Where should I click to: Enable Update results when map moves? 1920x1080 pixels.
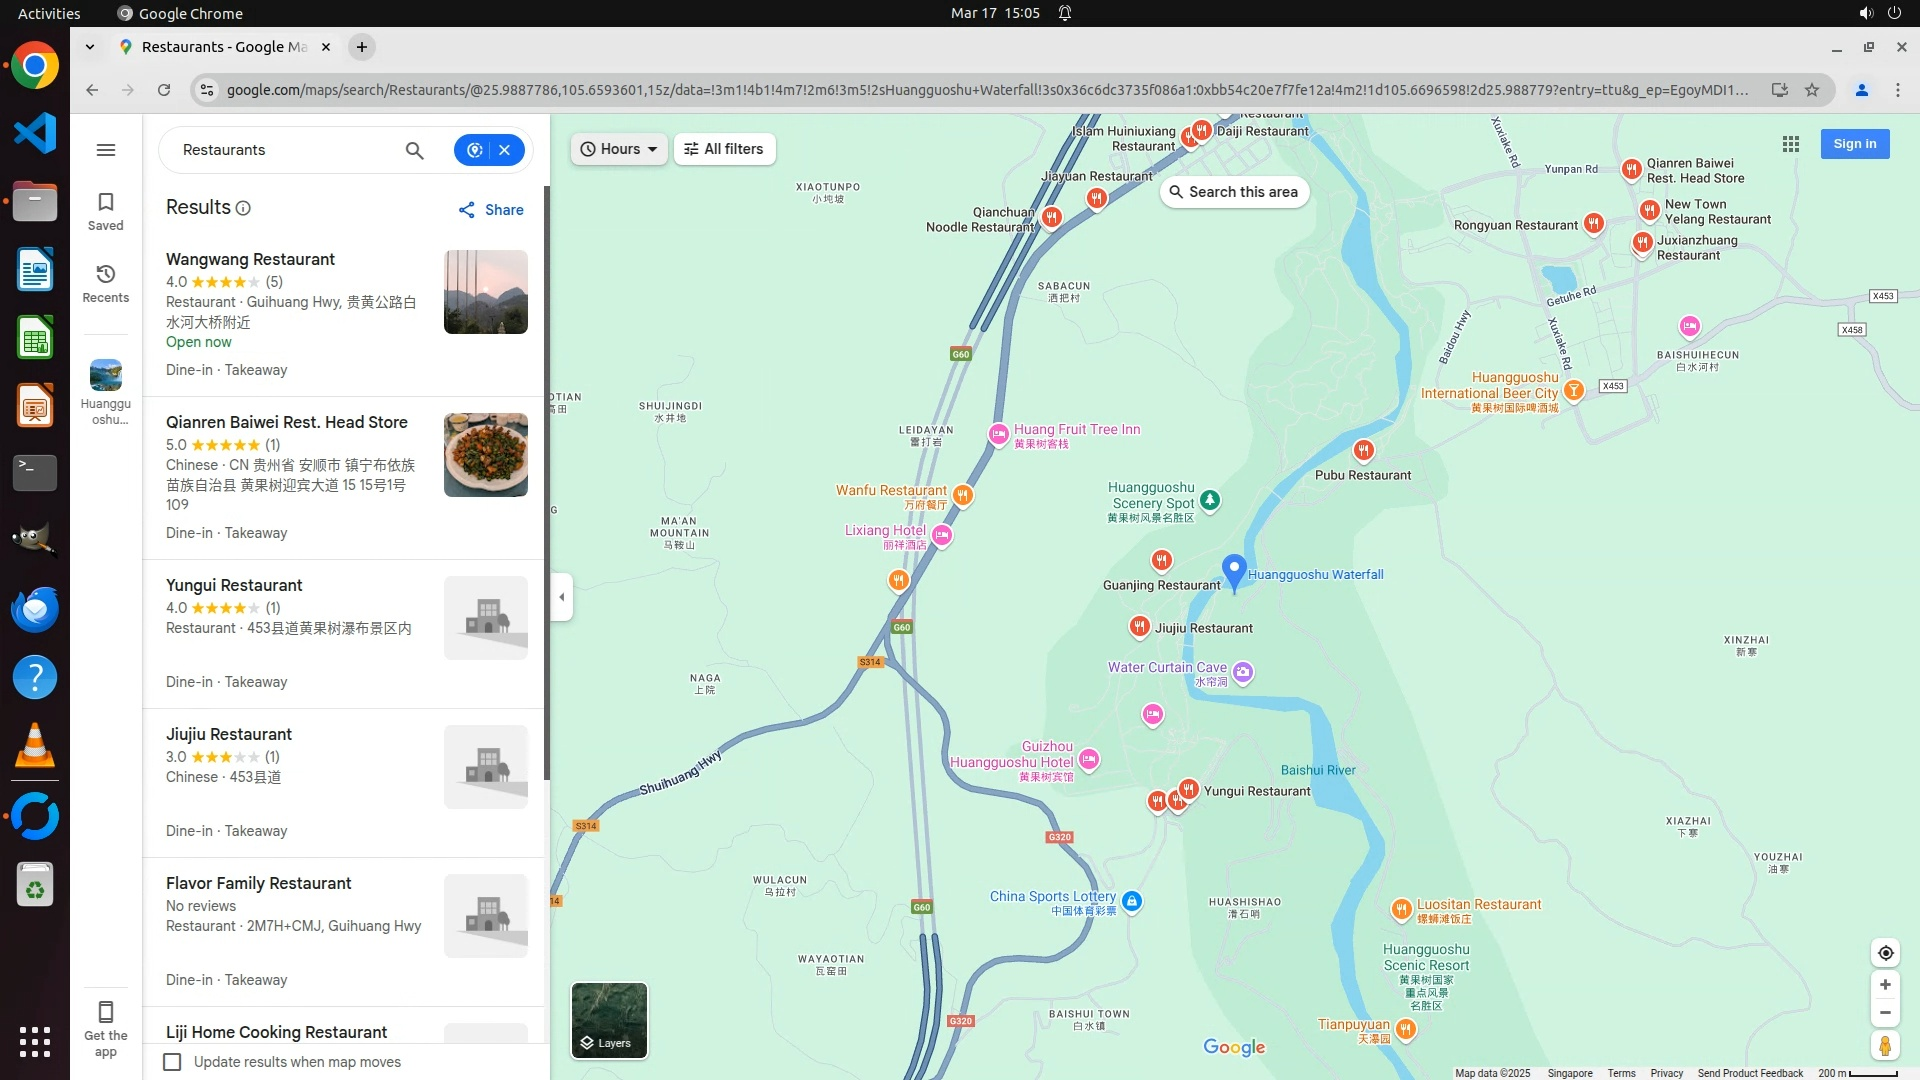[173, 1062]
